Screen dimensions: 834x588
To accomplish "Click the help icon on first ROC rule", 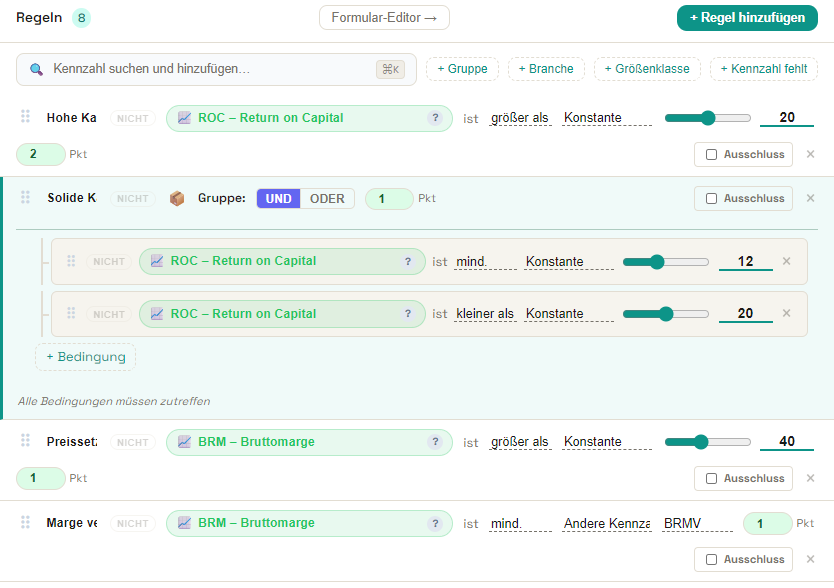I will click(435, 118).
